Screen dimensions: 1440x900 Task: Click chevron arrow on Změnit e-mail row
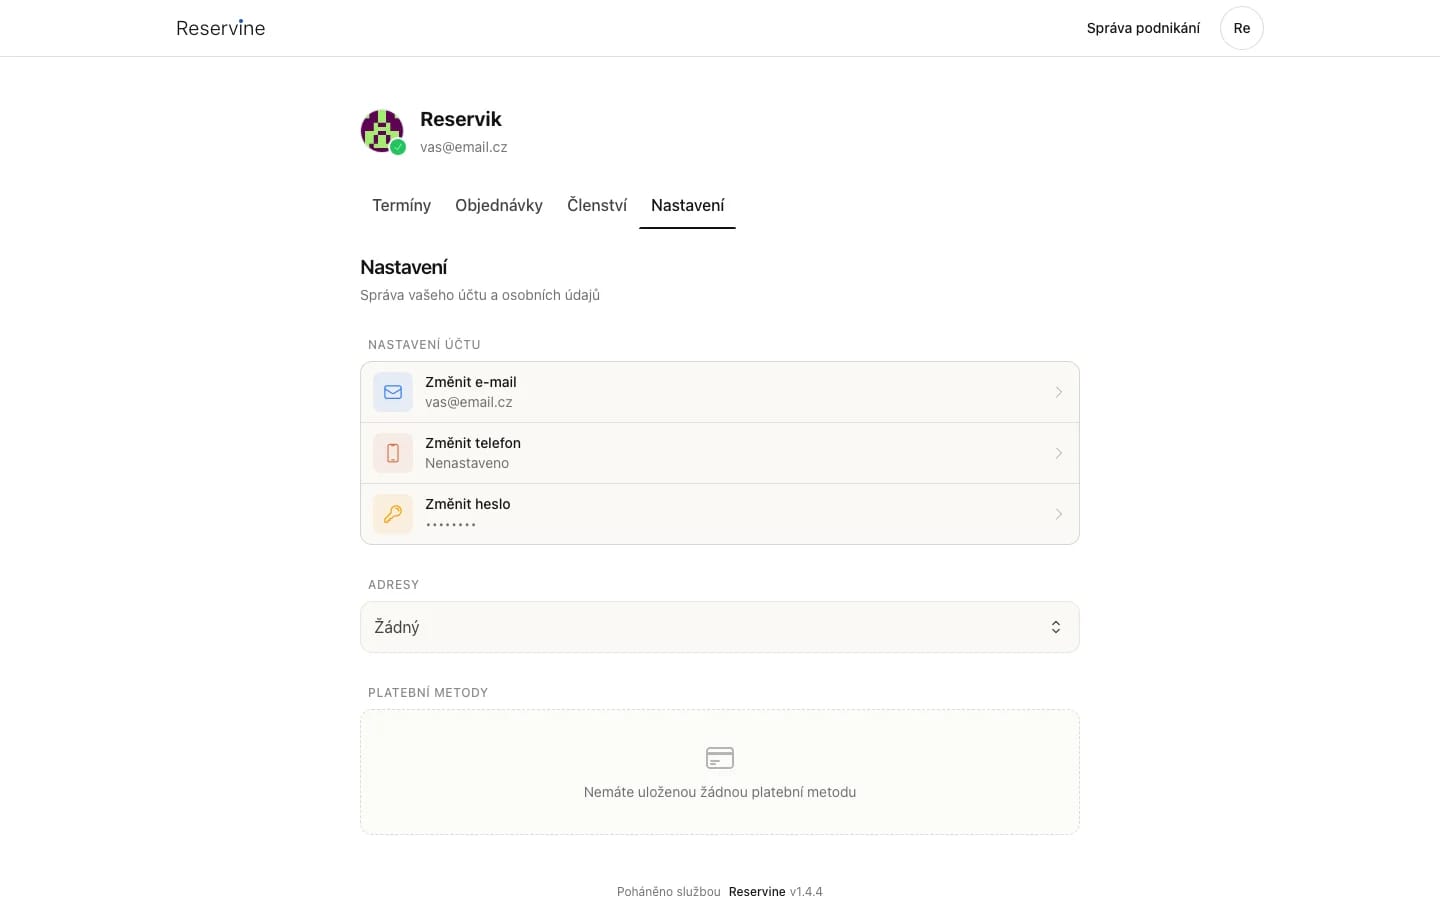pos(1058,392)
